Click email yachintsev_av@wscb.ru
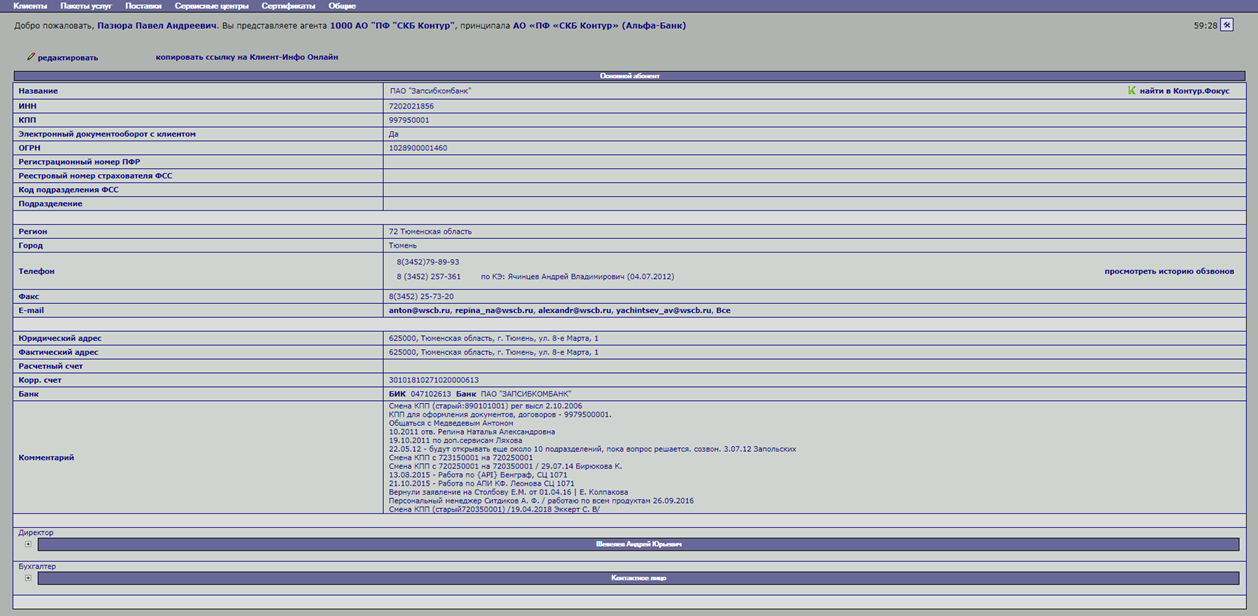This screenshot has width=1258, height=616. point(663,311)
